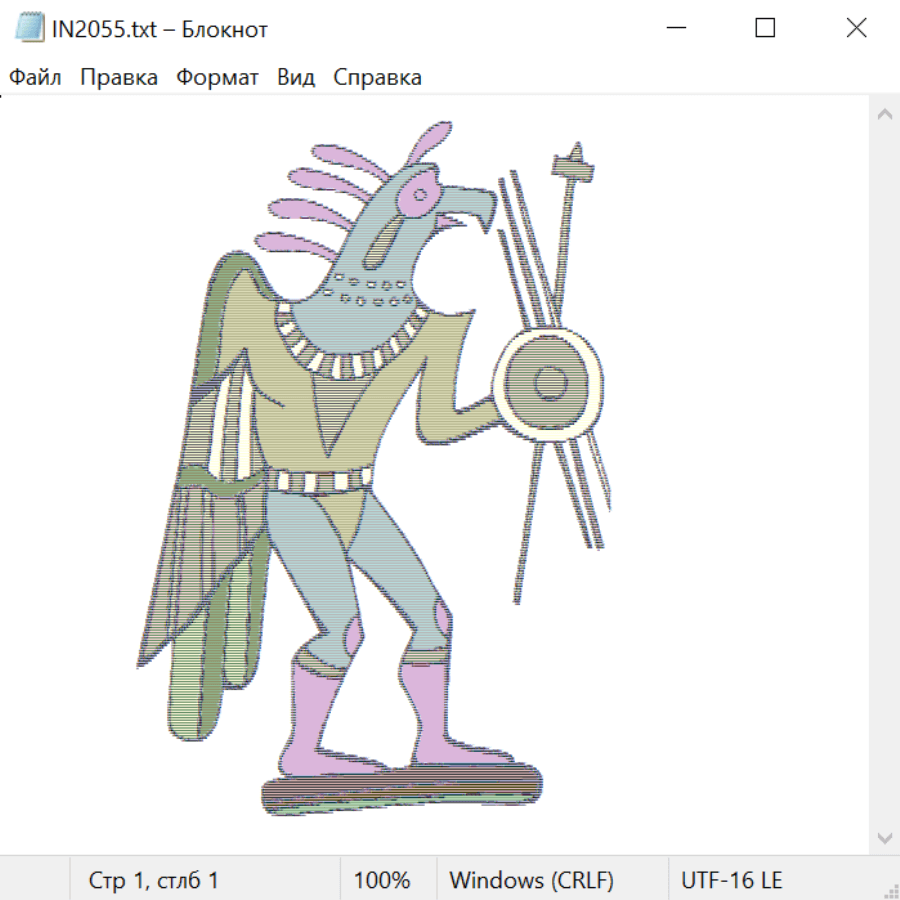This screenshot has width=900, height=900.
Task: Minimize the Notepad window
Action: (674, 29)
